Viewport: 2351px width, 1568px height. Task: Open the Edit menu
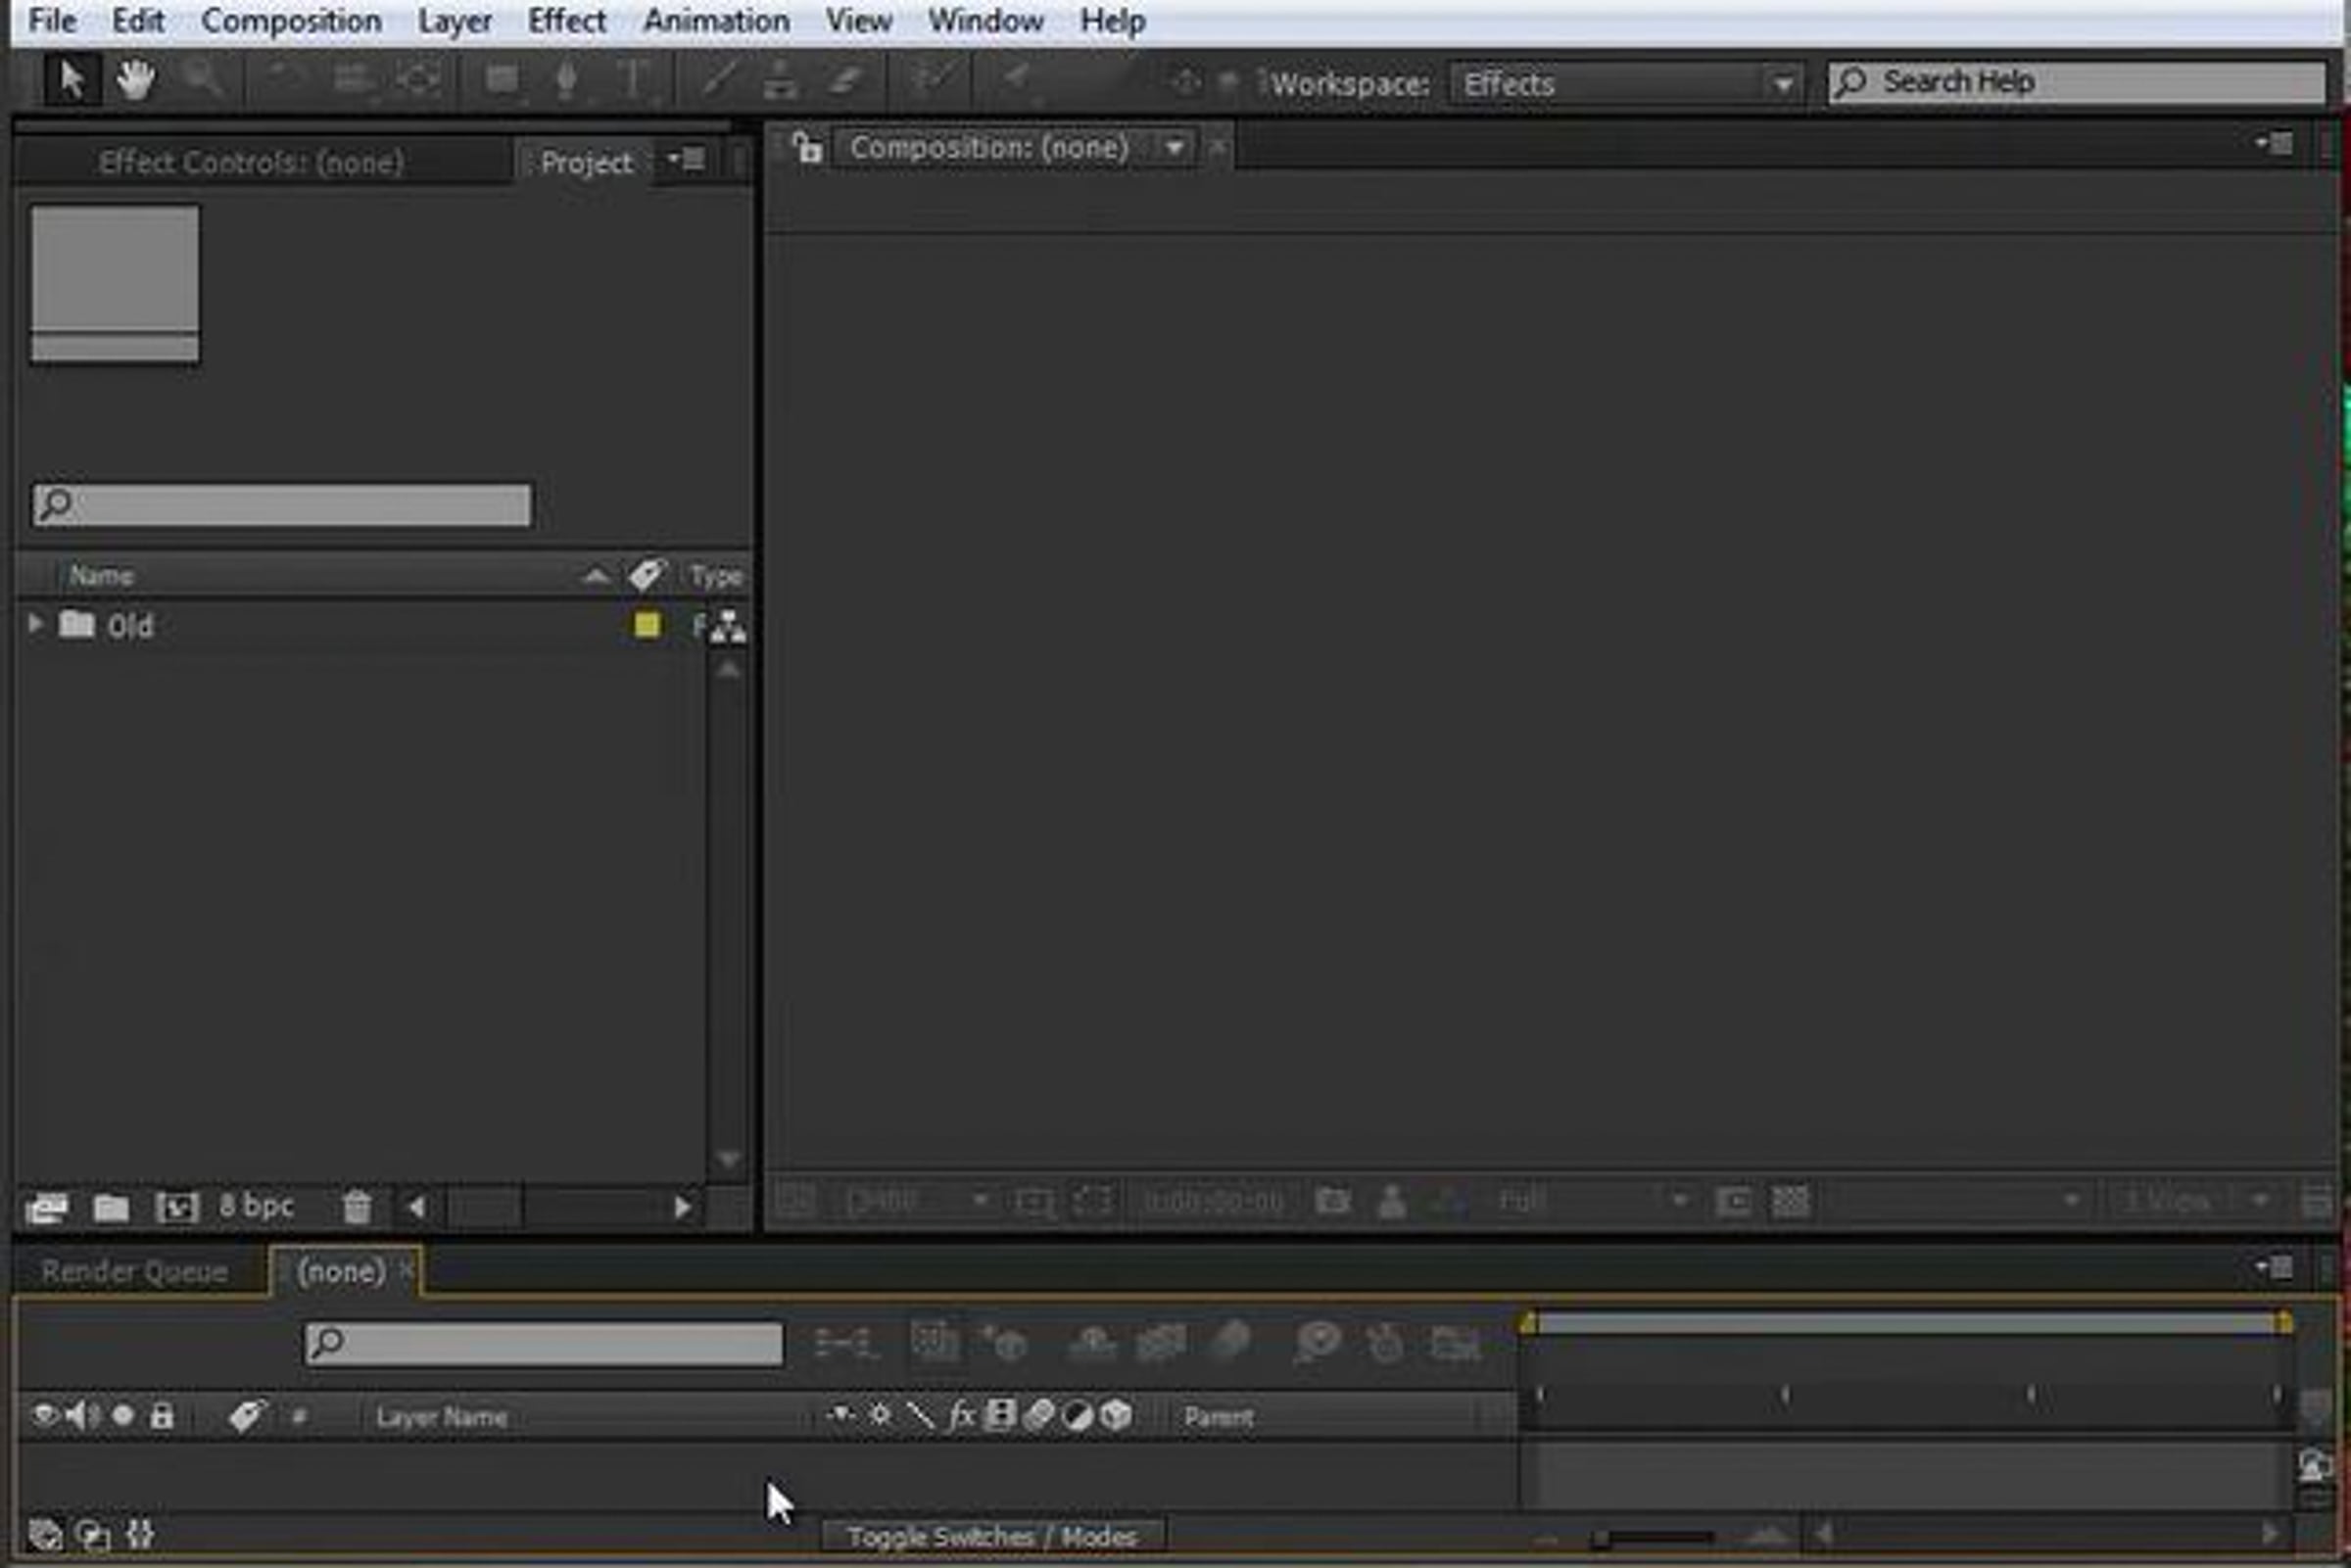pos(138,21)
